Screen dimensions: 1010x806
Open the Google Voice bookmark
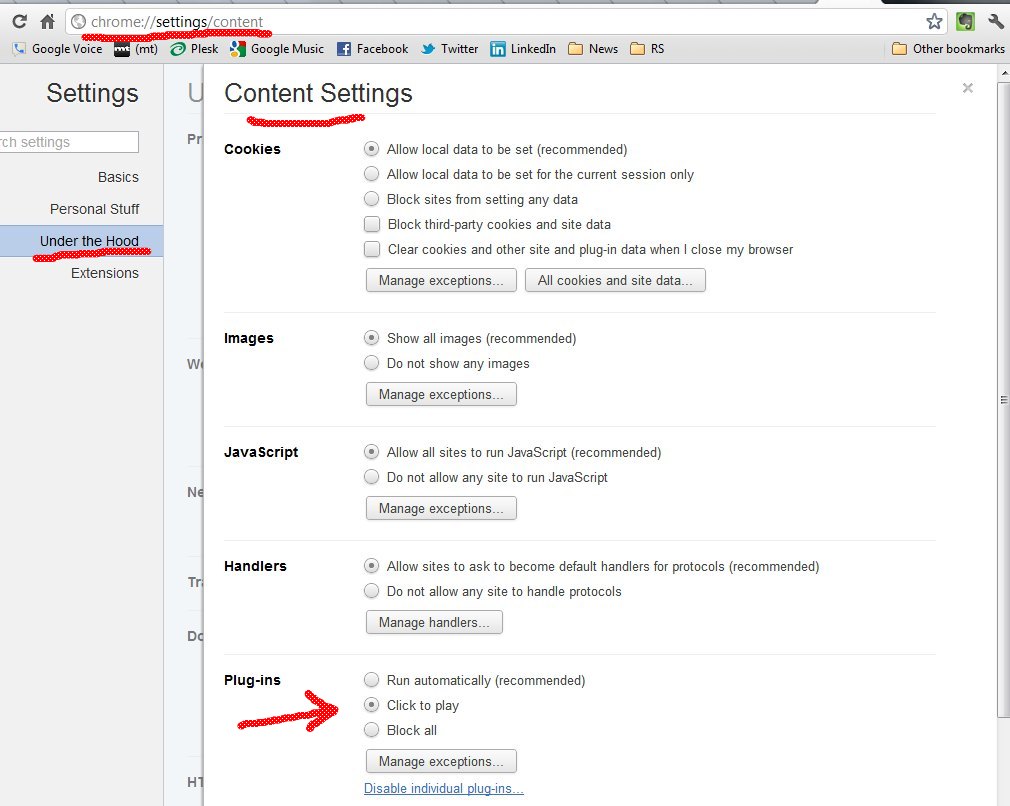[x=57, y=48]
